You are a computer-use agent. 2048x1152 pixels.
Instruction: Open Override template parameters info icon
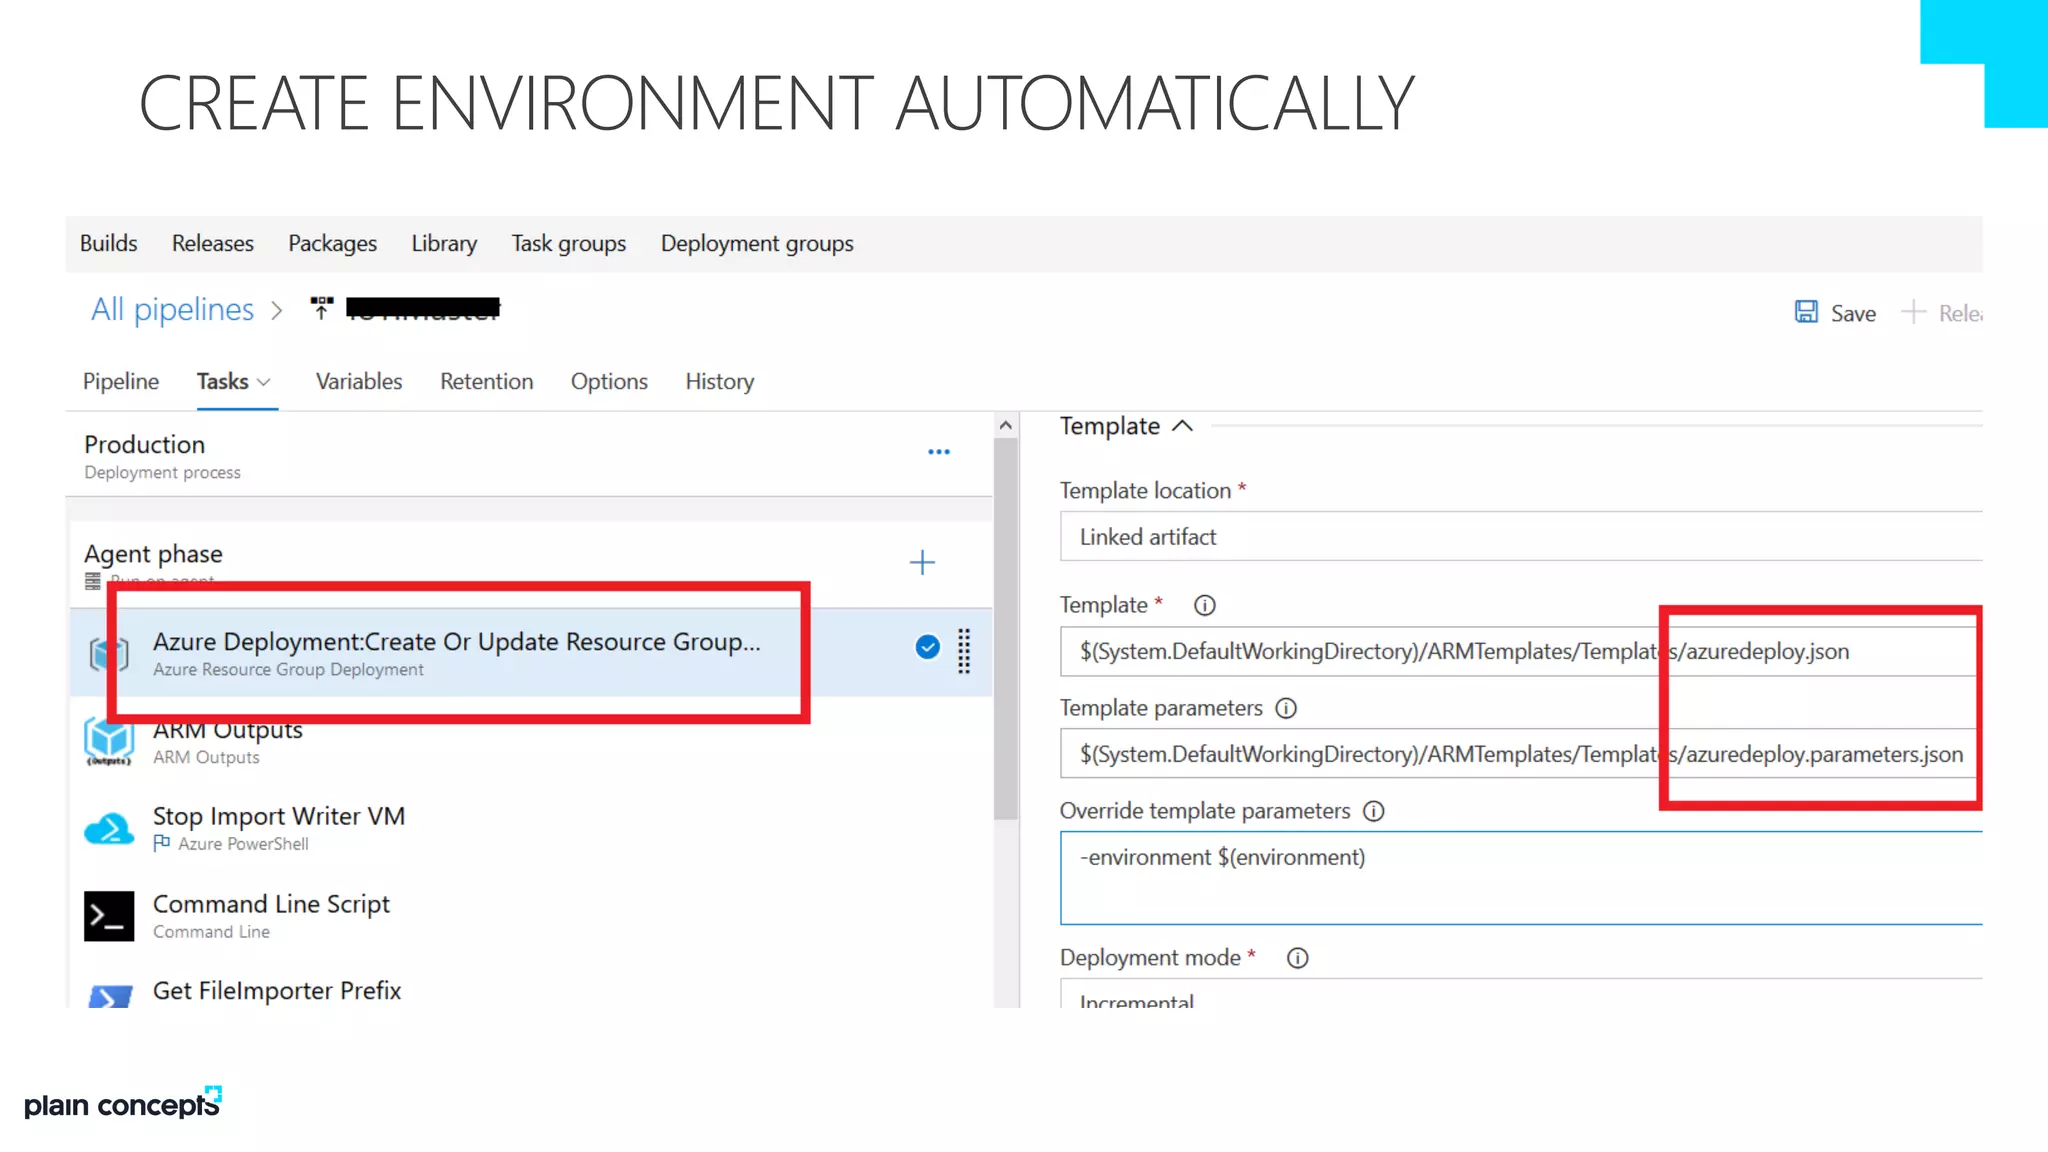pos(1373,811)
